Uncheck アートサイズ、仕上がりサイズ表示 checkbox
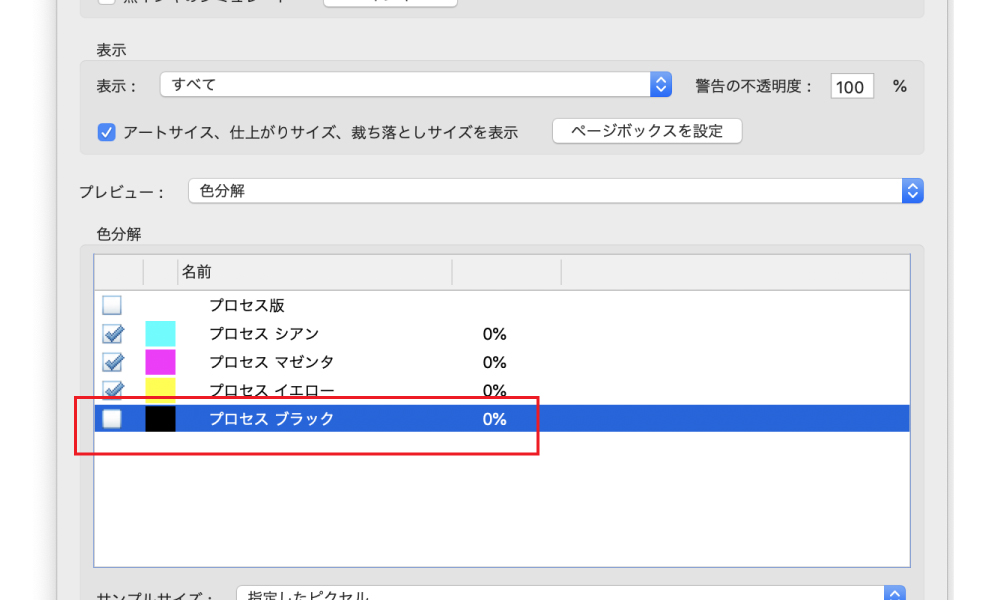1000x600 pixels. [x=107, y=132]
